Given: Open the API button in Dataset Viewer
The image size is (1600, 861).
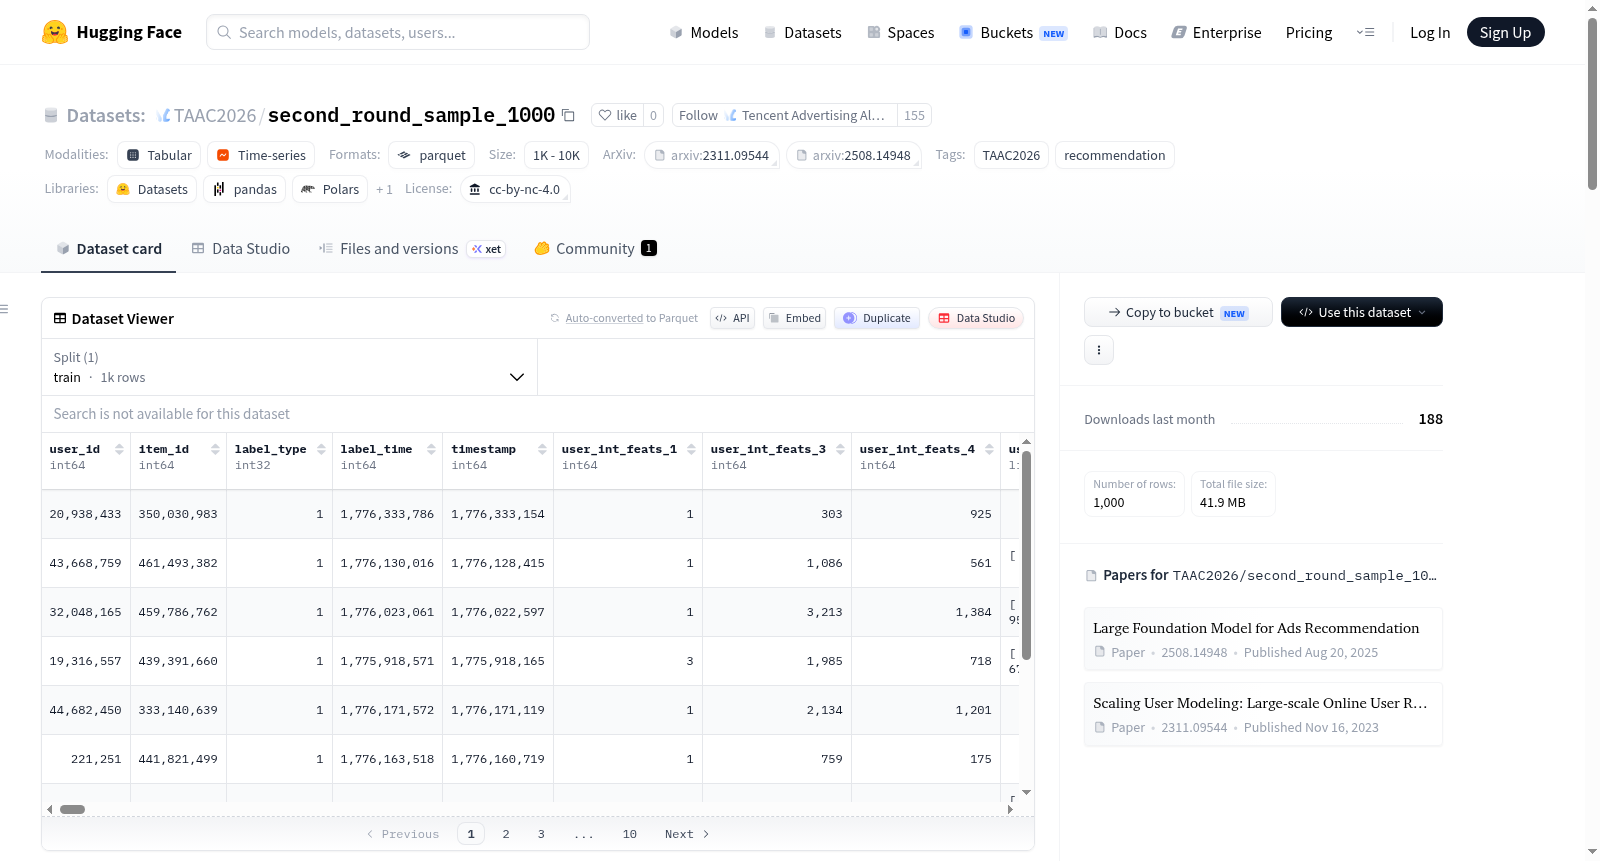Looking at the screenshot, I should 732,318.
